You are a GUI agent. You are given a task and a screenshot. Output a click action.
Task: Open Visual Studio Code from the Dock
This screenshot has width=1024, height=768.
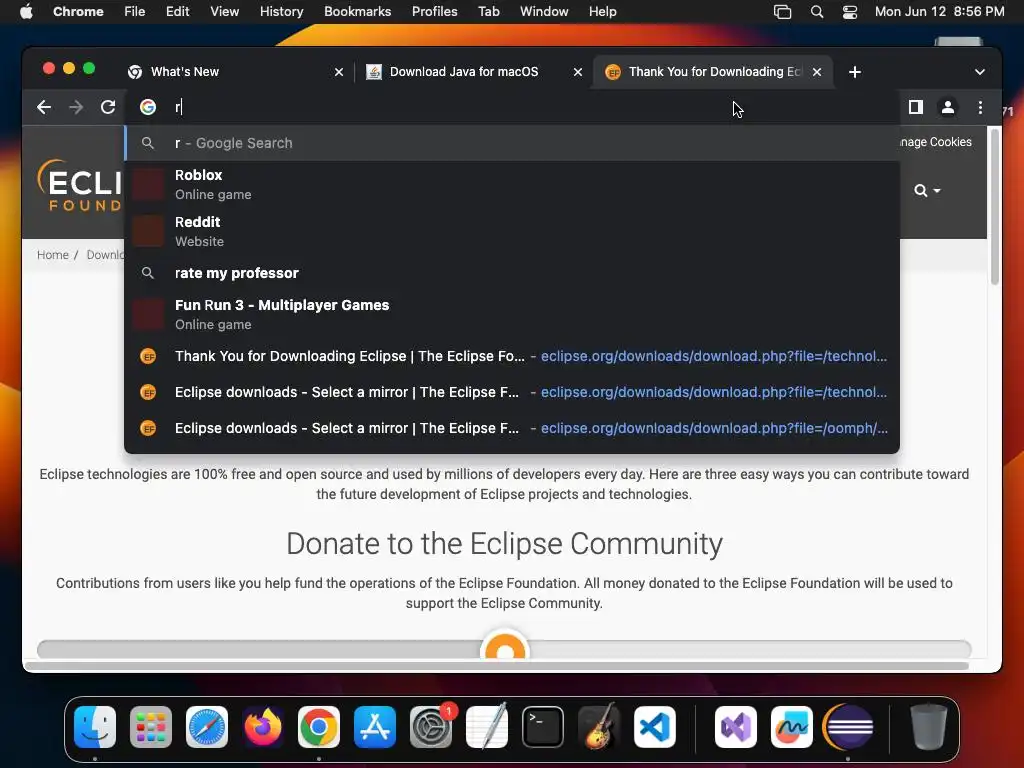655,727
